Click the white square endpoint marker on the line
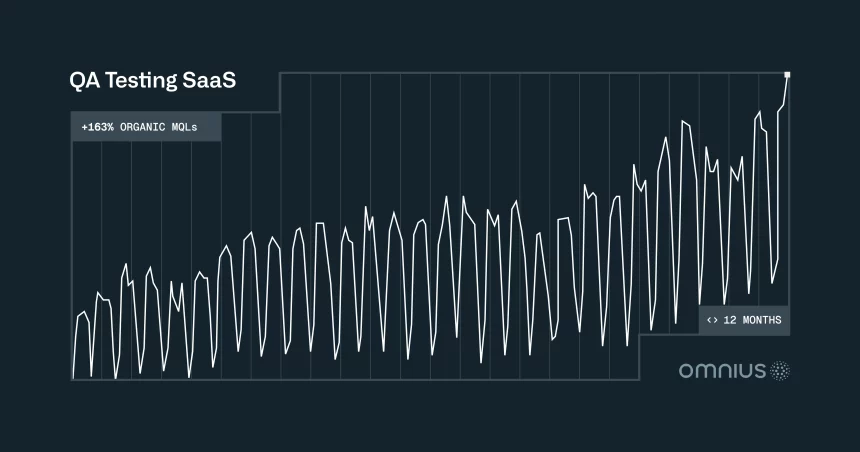This screenshot has width=860, height=452. pos(788,74)
